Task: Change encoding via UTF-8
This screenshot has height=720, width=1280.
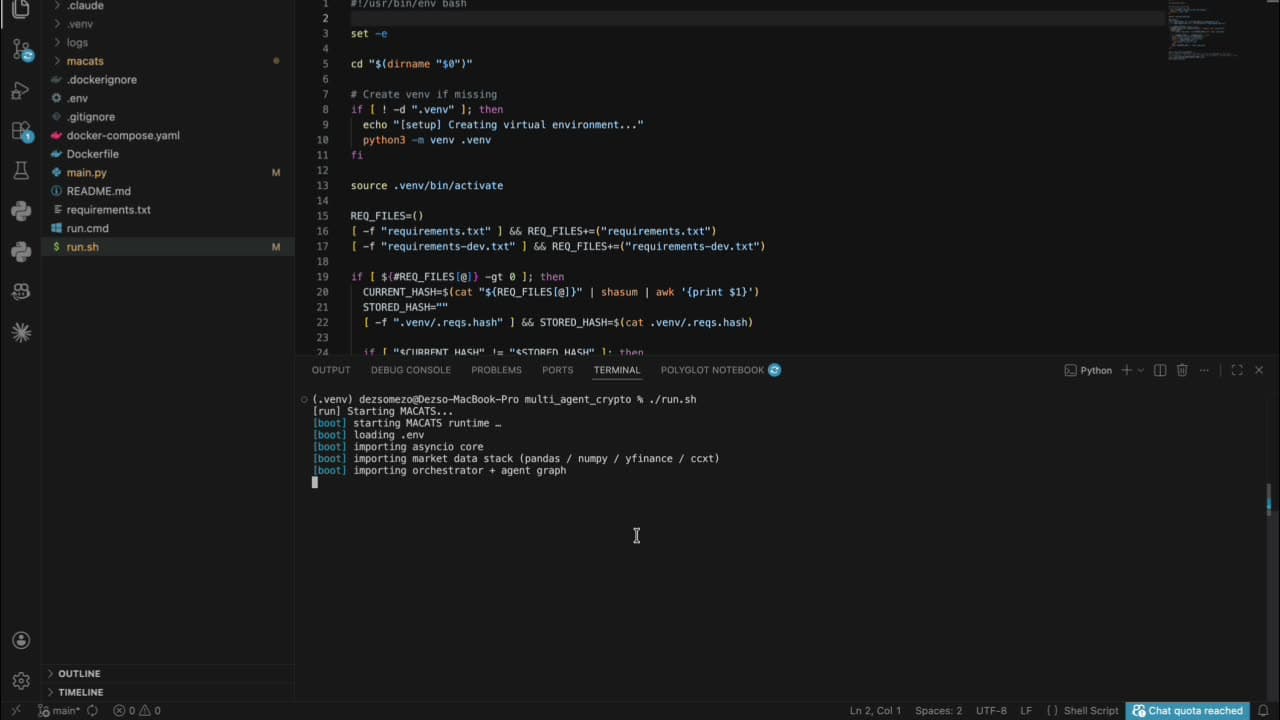Action: 991,711
